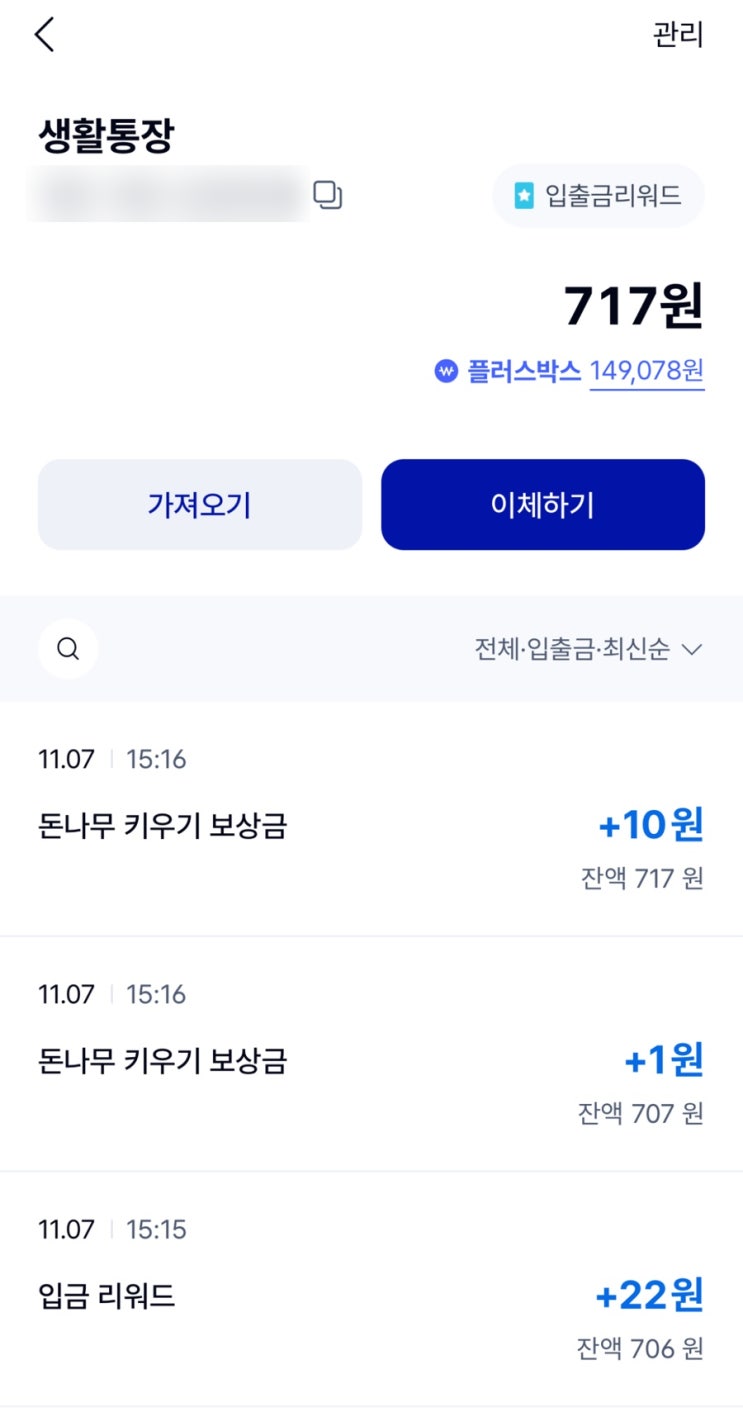Open the +1원 돈나무 키우기 보상금 transaction

[371, 1060]
